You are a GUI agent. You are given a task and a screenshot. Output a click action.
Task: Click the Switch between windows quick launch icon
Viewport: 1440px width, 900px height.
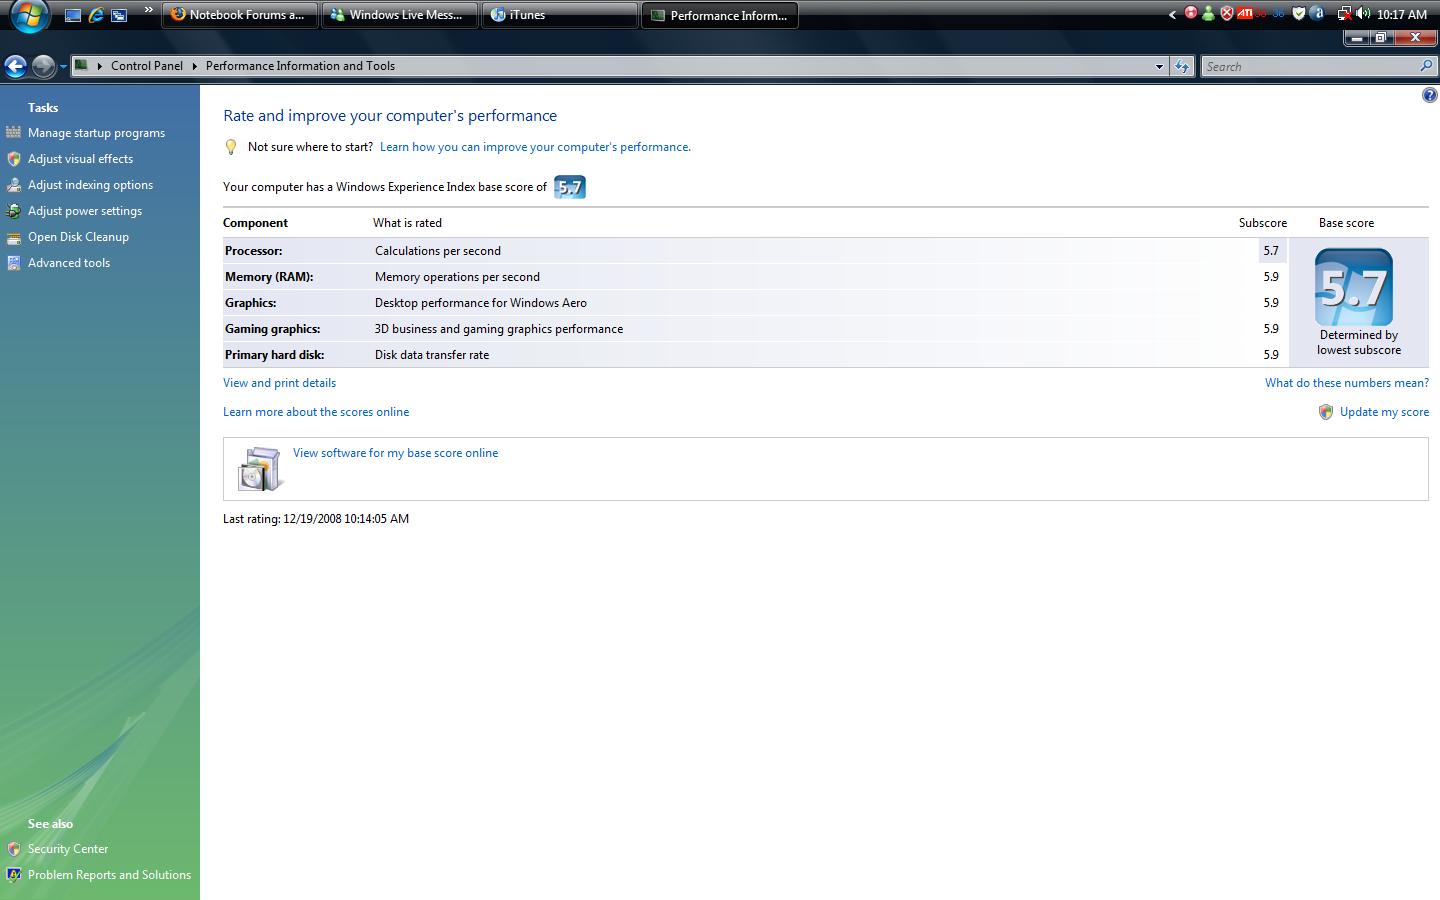(119, 15)
